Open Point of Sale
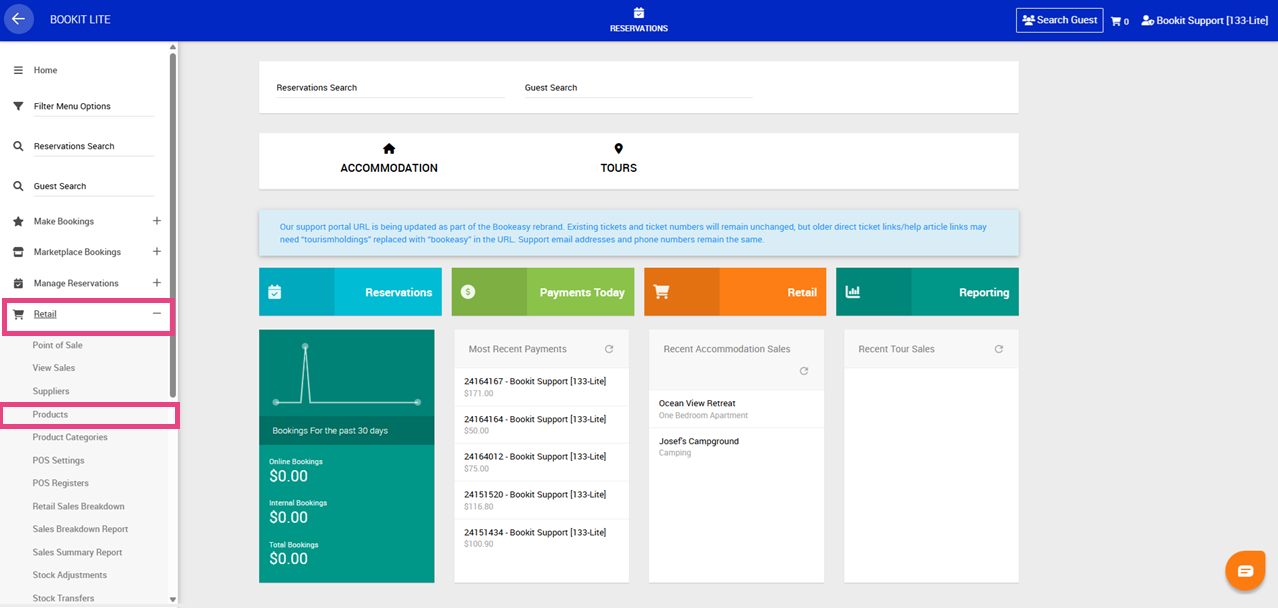This screenshot has height=608, width=1278. (58, 345)
